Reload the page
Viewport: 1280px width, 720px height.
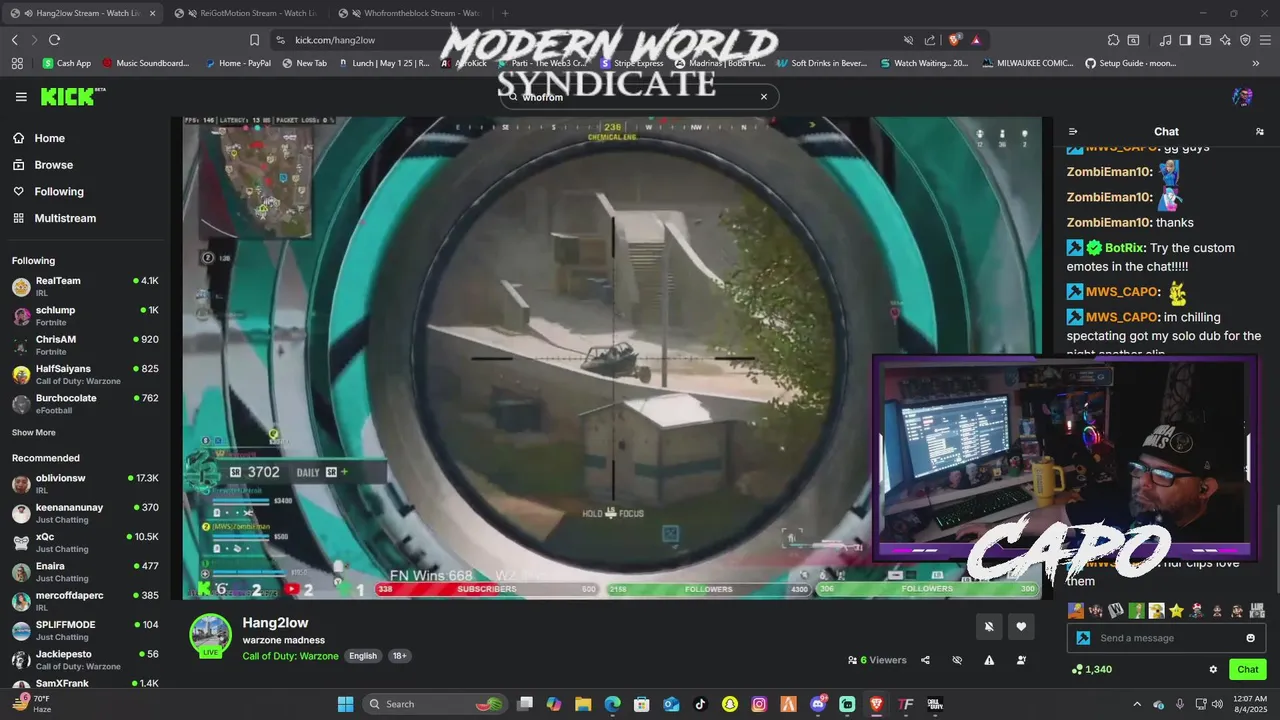[54, 40]
